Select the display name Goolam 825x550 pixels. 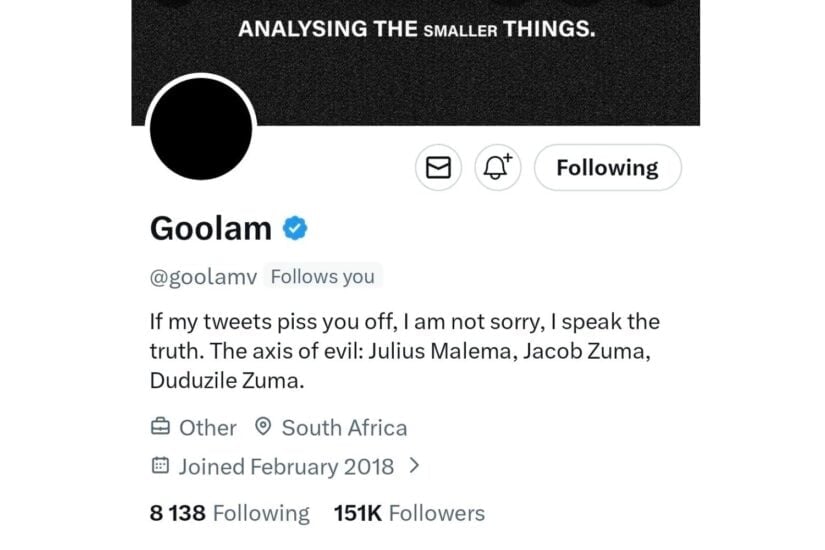tap(211, 229)
